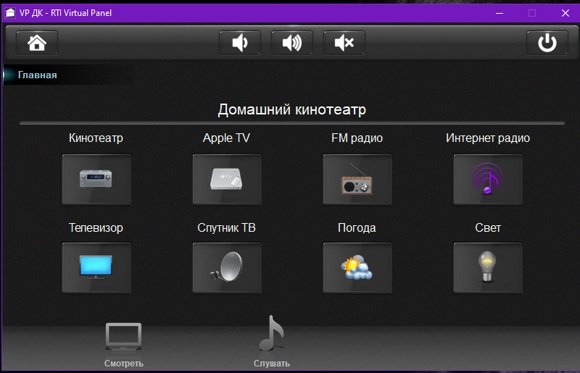Open the FM радио radio icon

357,179
